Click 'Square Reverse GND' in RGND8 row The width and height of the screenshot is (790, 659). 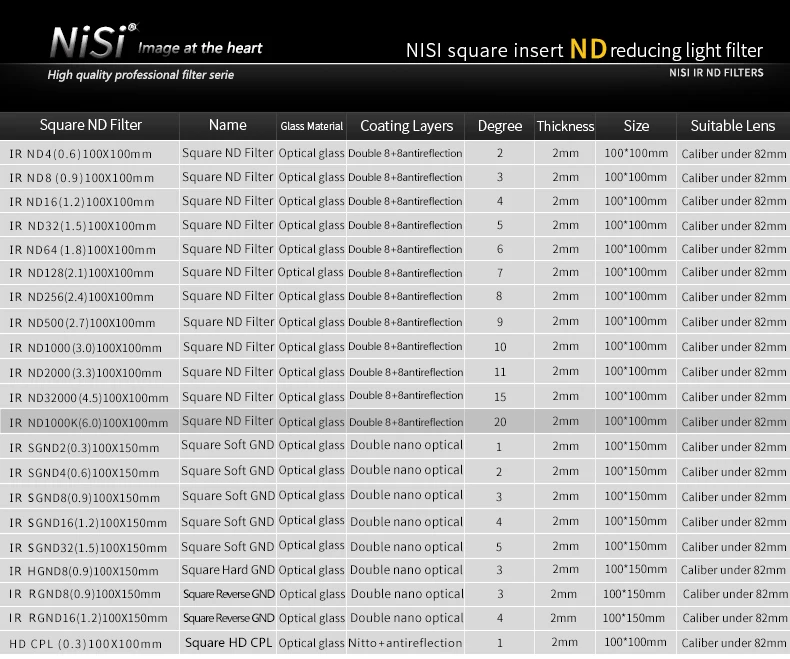pyautogui.click(x=229, y=594)
